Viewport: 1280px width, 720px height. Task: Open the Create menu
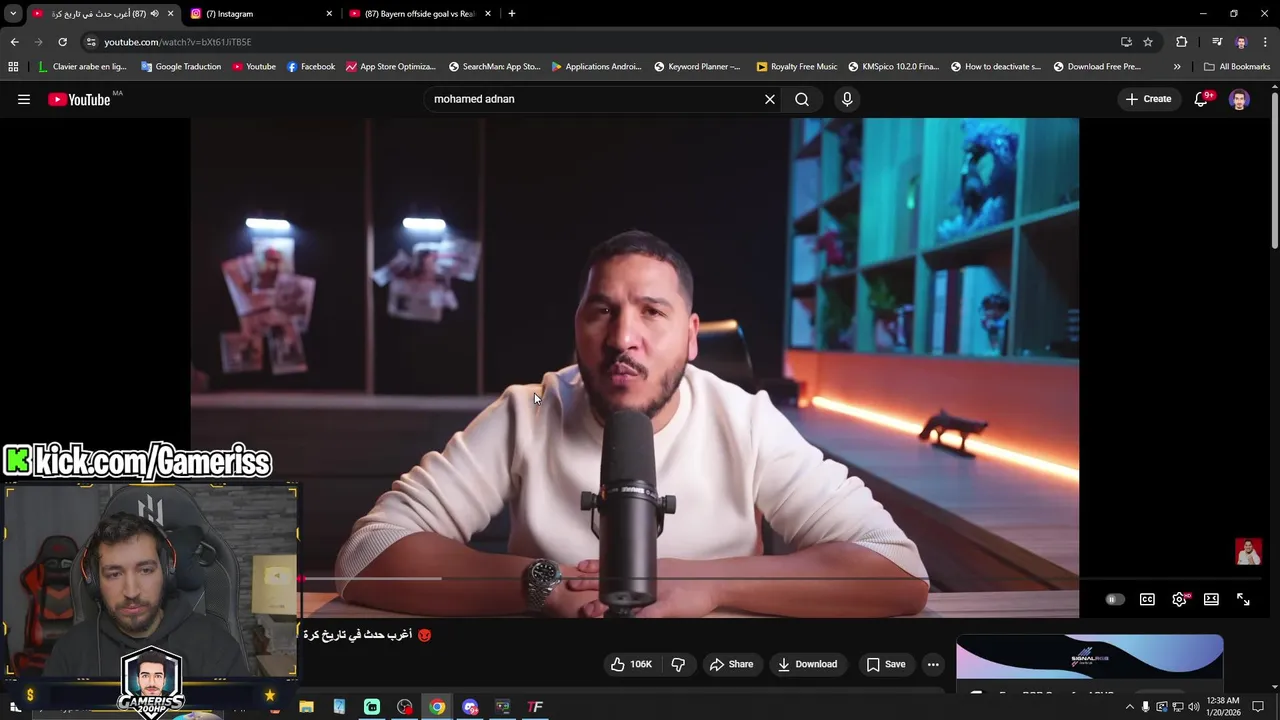1148,99
